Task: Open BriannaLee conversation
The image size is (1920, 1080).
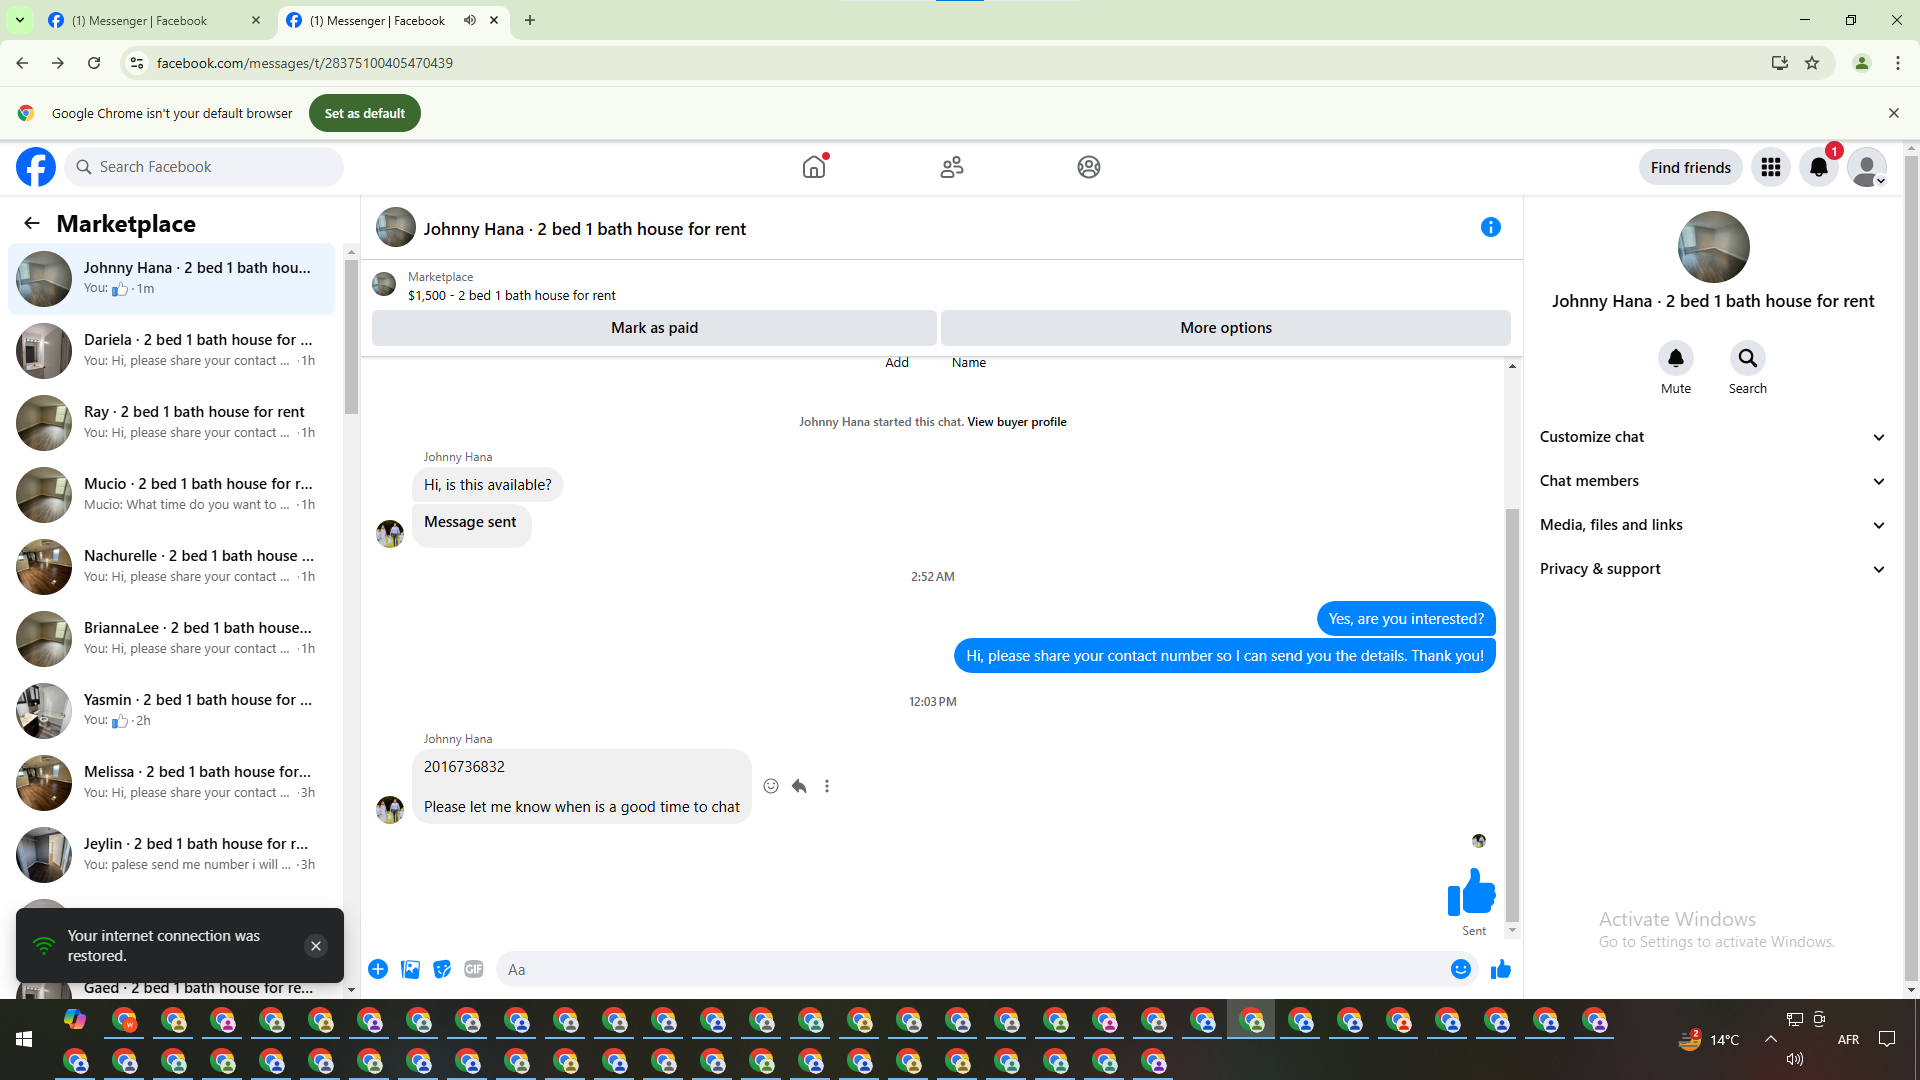Action: click(172, 638)
